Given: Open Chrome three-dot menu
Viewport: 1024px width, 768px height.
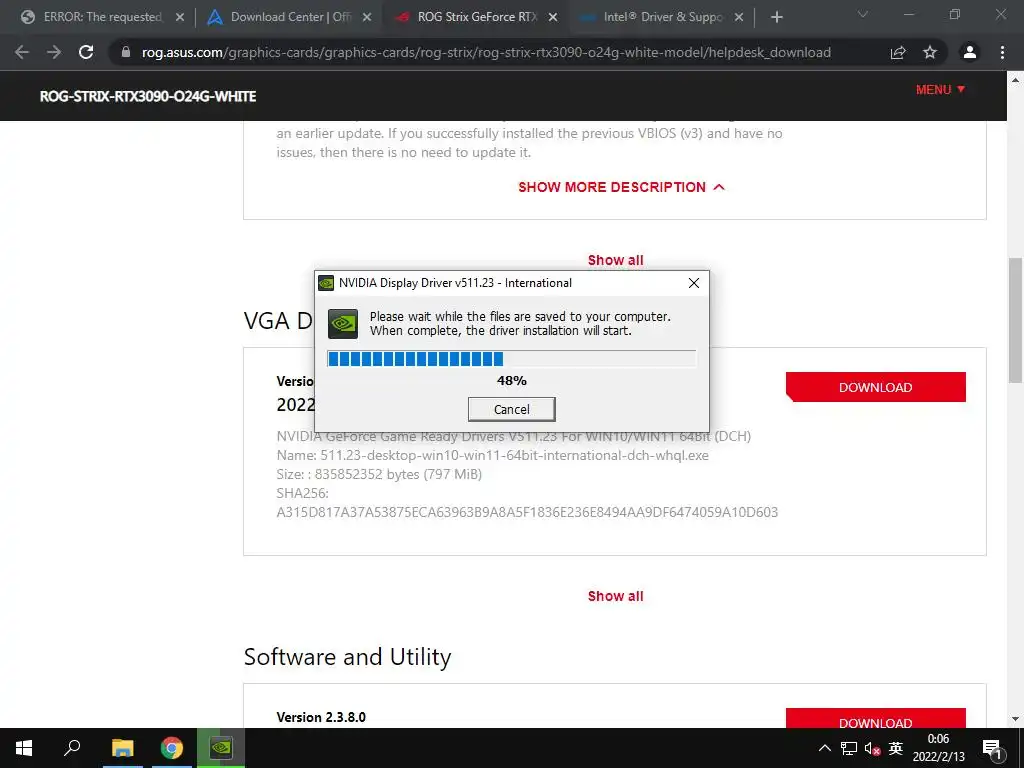Looking at the screenshot, I should [x=1002, y=52].
